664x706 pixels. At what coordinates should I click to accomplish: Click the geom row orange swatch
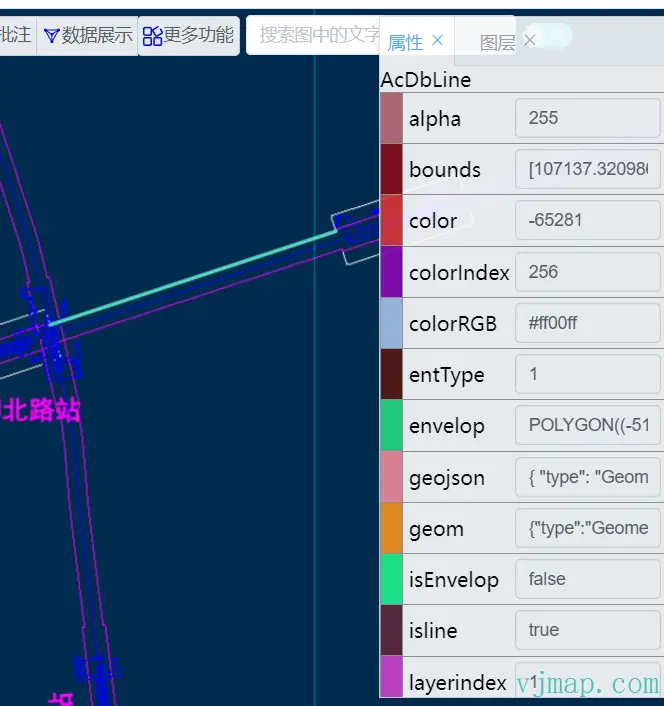click(x=391, y=528)
